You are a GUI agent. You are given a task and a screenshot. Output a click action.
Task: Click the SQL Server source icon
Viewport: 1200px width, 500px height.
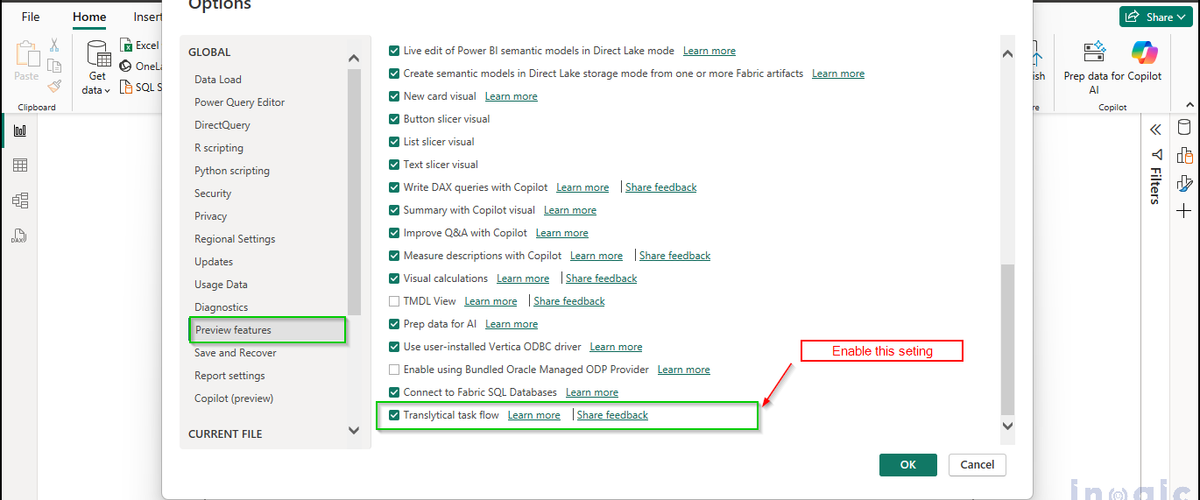coord(126,87)
